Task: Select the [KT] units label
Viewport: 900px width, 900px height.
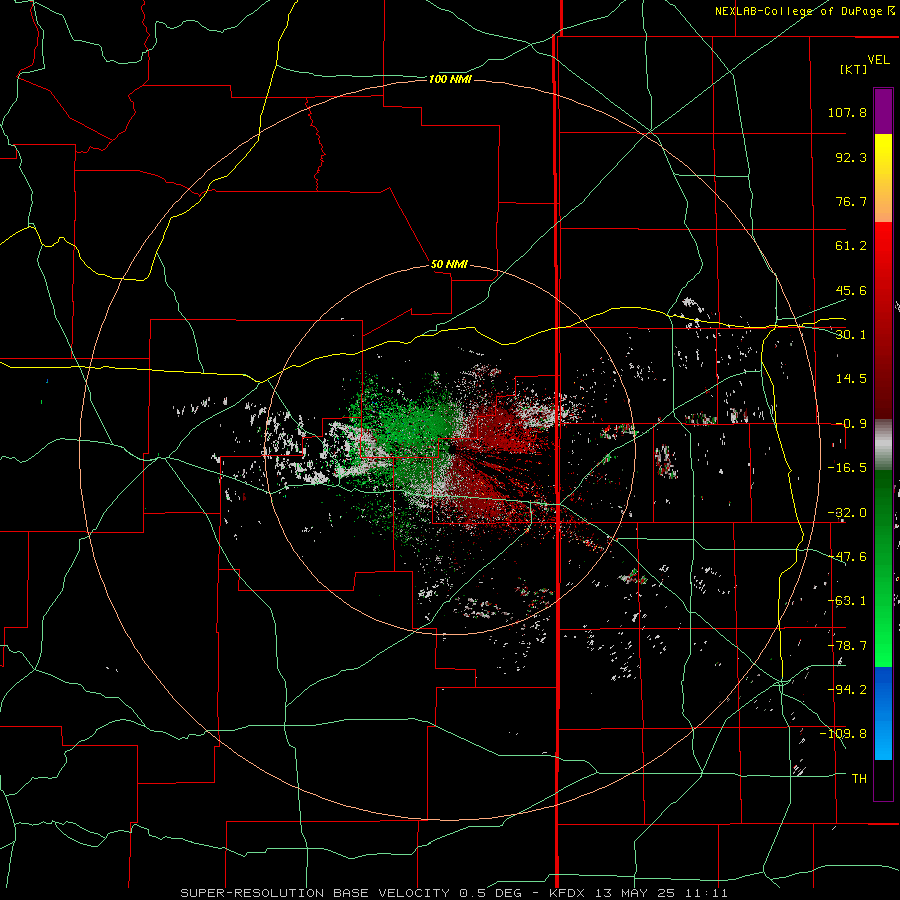Action: [x=854, y=69]
